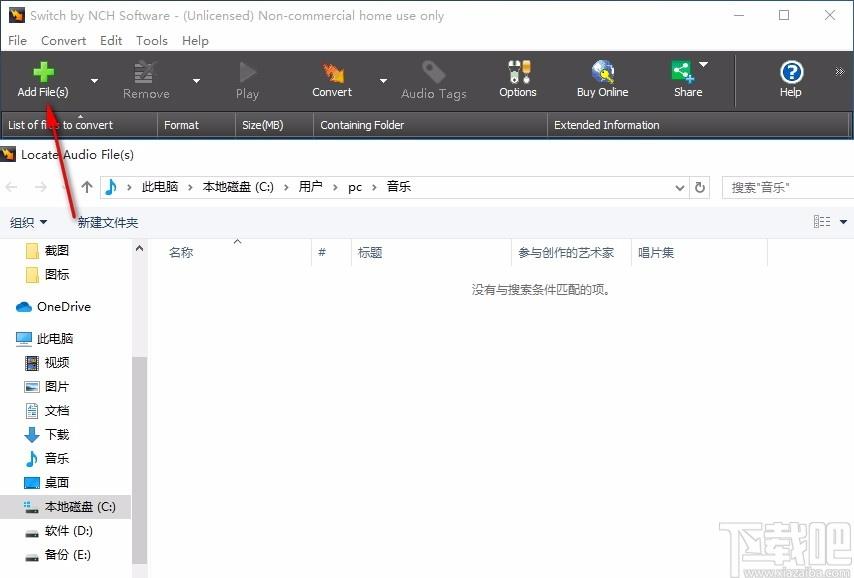
Task: Open the Help question-mark icon
Action: coord(791,72)
